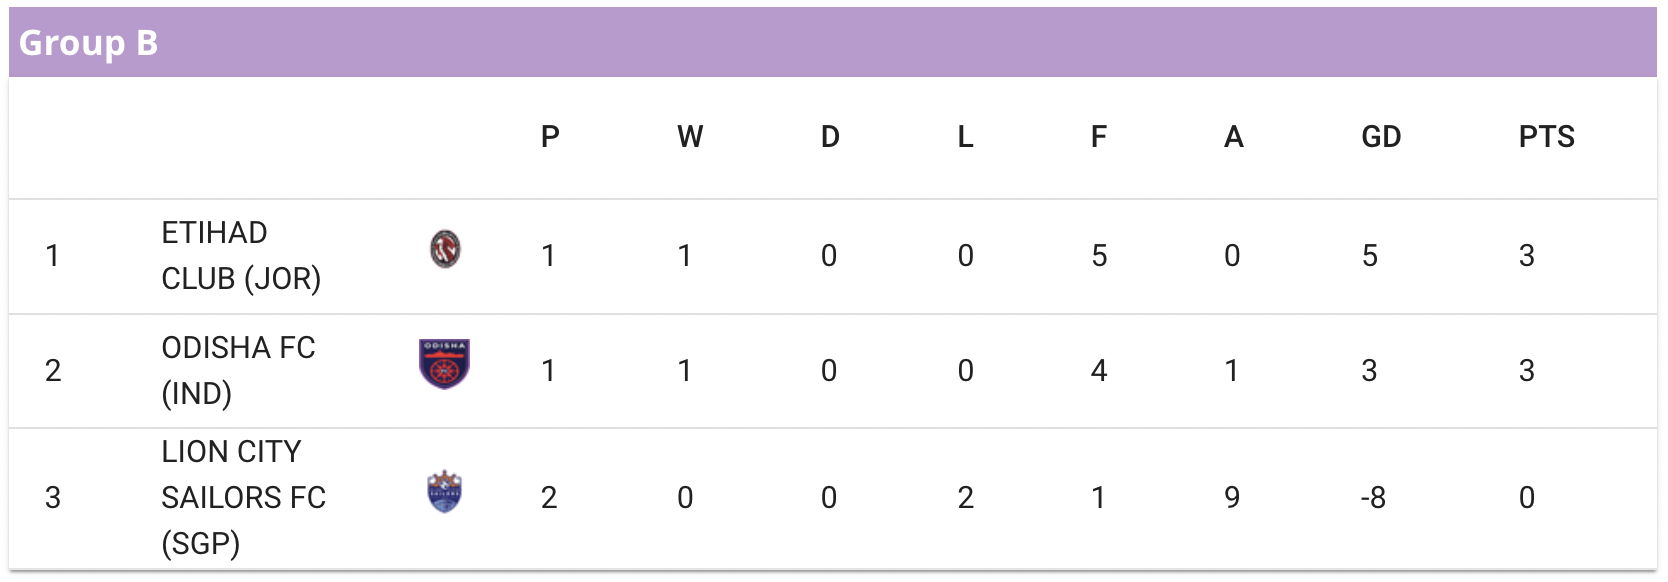Click Etihad Club's points value 3

[1526, 256]
